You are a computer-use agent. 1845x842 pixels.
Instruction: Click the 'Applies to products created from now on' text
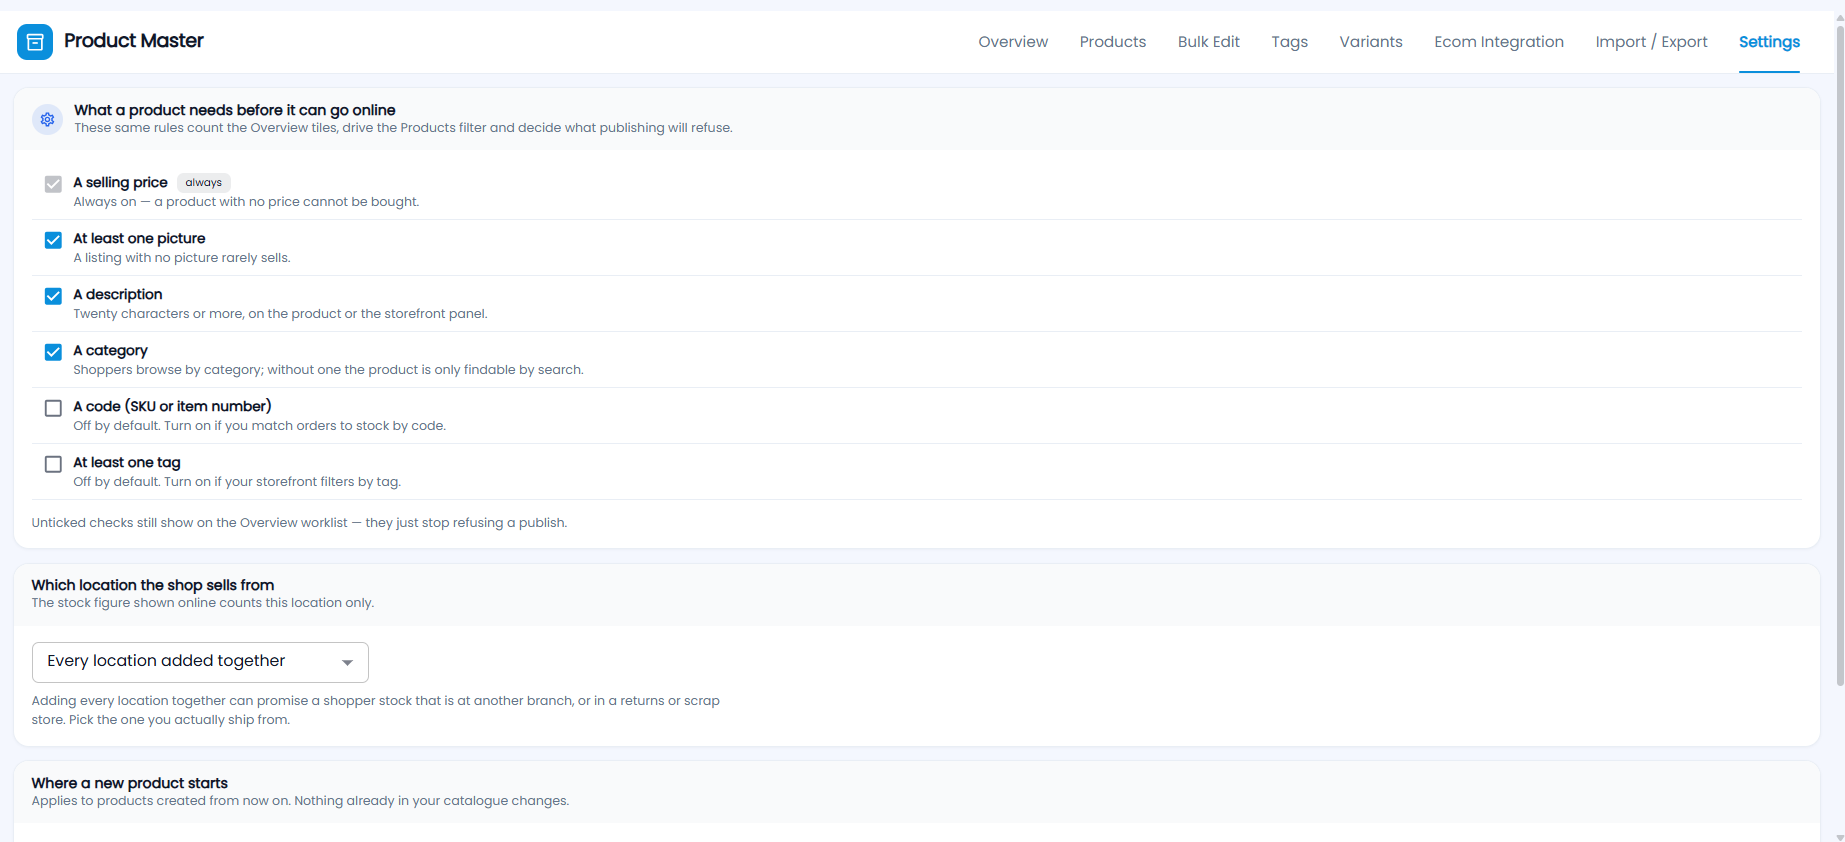[x=300, y=801]
